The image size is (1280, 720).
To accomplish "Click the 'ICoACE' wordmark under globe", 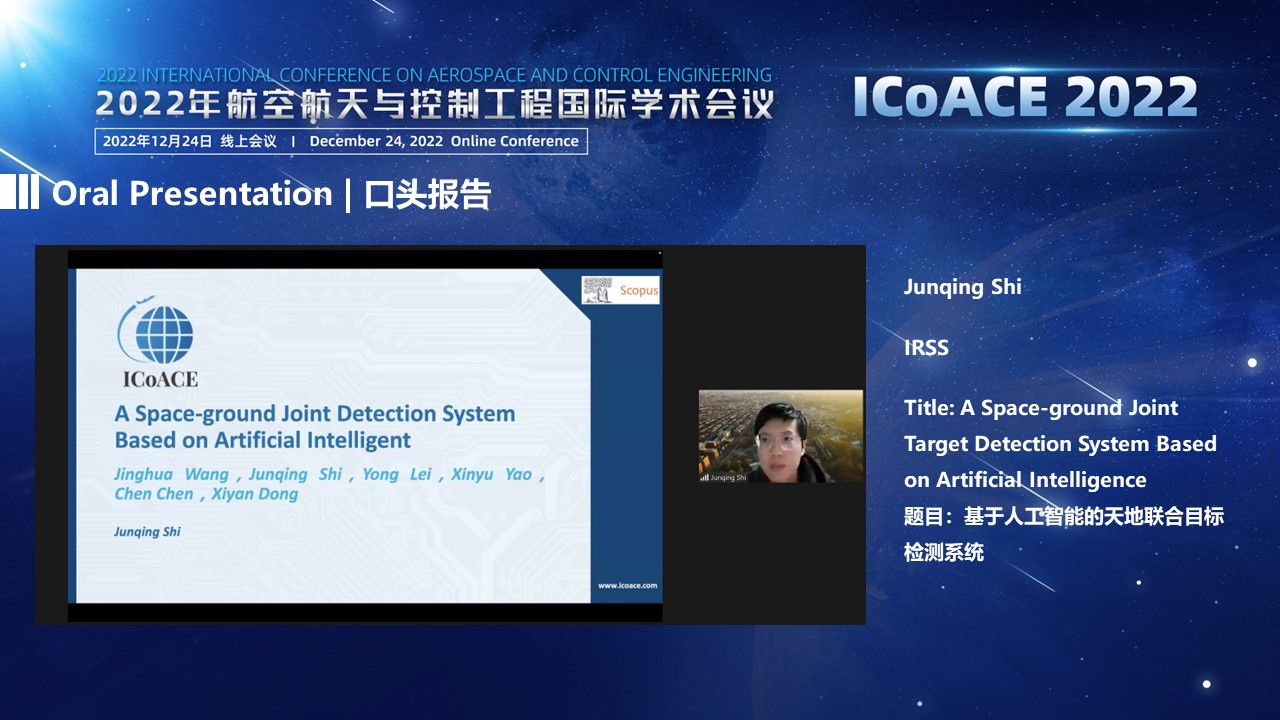I will (160, 379).
